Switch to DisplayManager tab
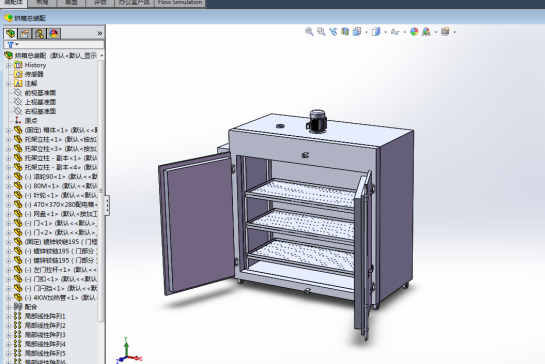The width and height of the screenshot is (545, 364). point(54,33)
